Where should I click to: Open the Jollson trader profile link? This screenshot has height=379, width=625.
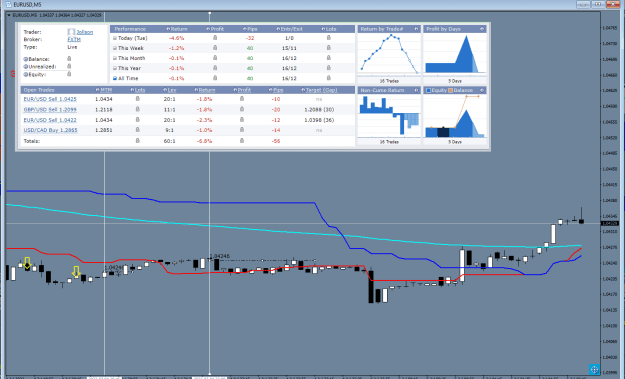(85, 32)
